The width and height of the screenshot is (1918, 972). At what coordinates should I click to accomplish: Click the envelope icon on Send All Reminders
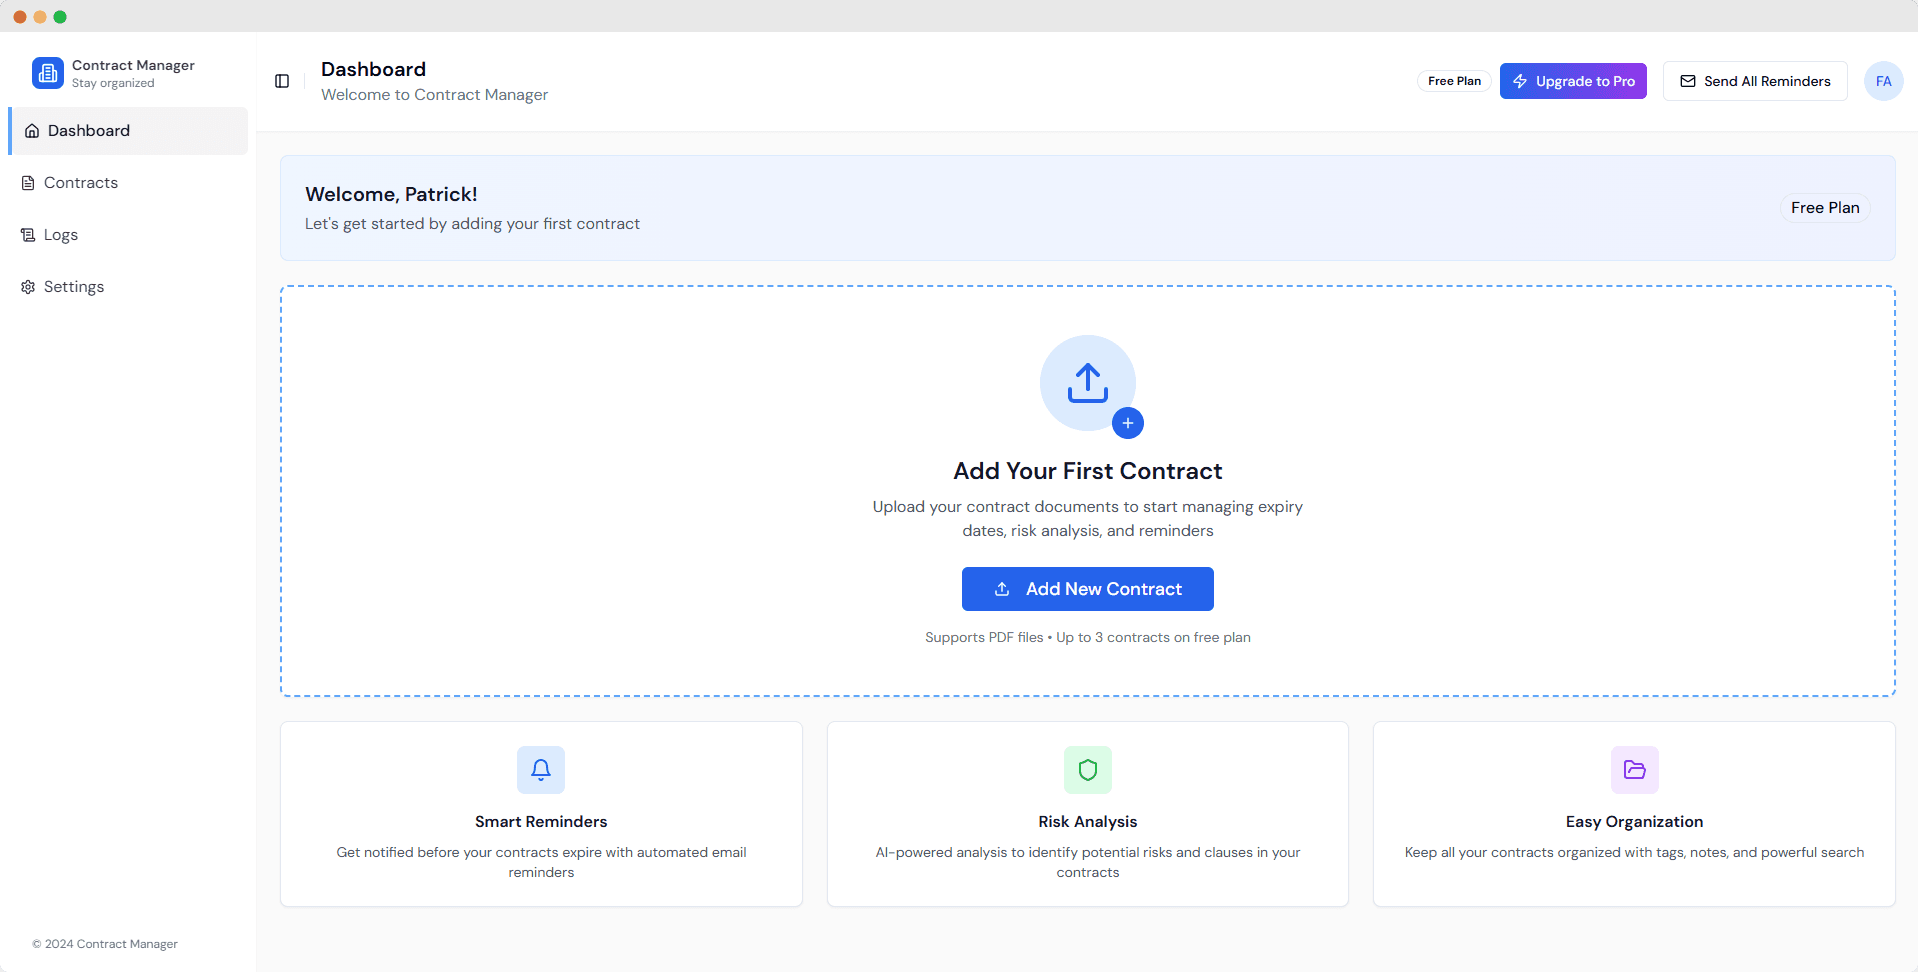(x=1688, y=81)
